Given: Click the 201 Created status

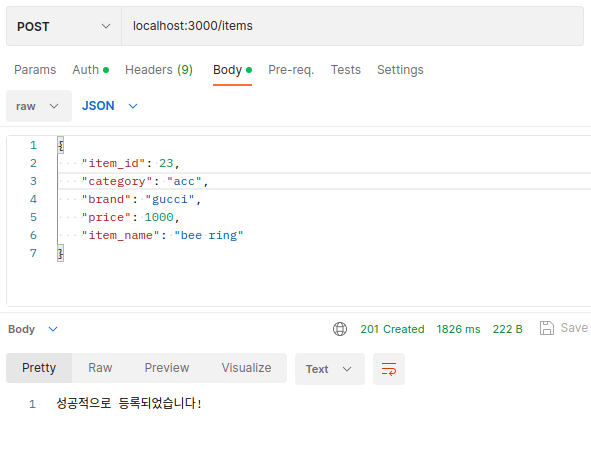Looking at the screenshot, I should pos(392,329).
